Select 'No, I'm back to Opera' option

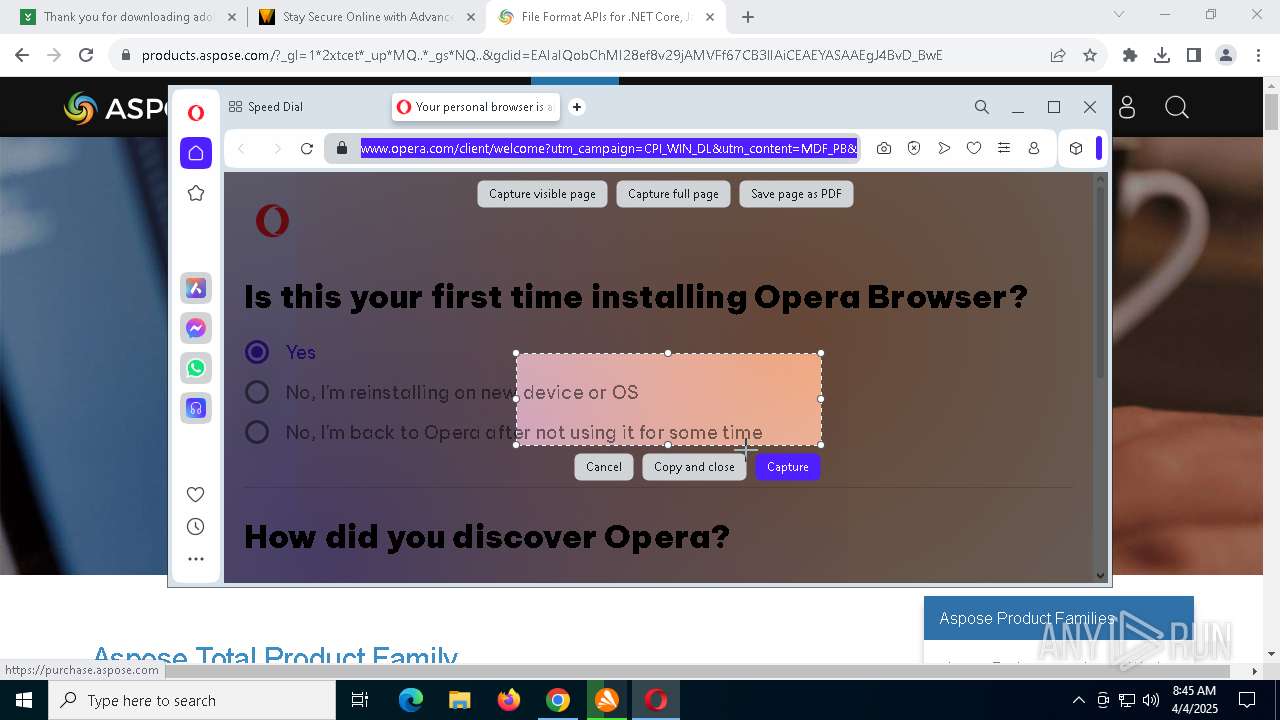(257, 432)
